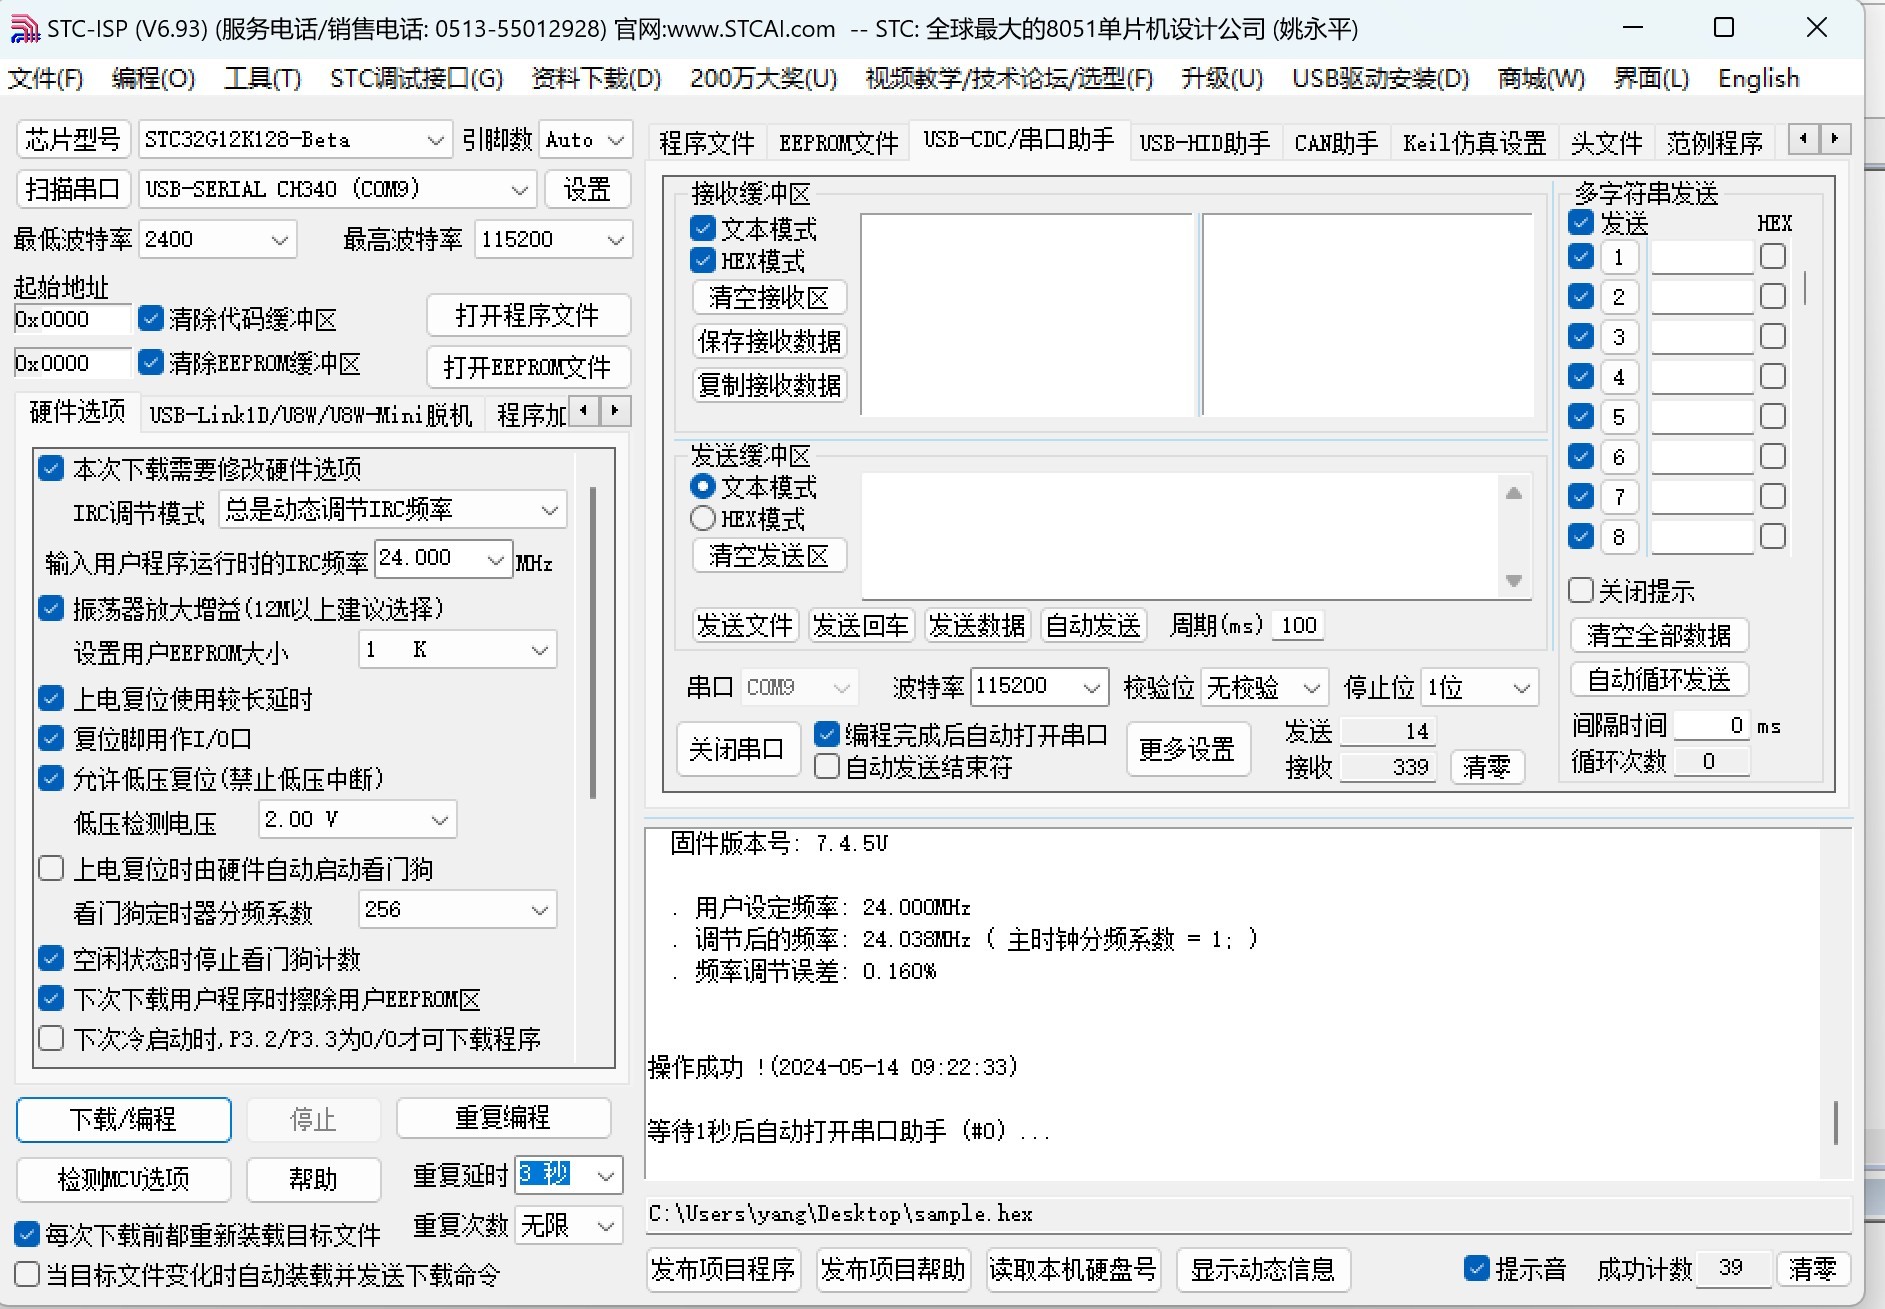Open 编程(O) menu
Viewport: 1885px width, 1309px height.
coord(153,78)
